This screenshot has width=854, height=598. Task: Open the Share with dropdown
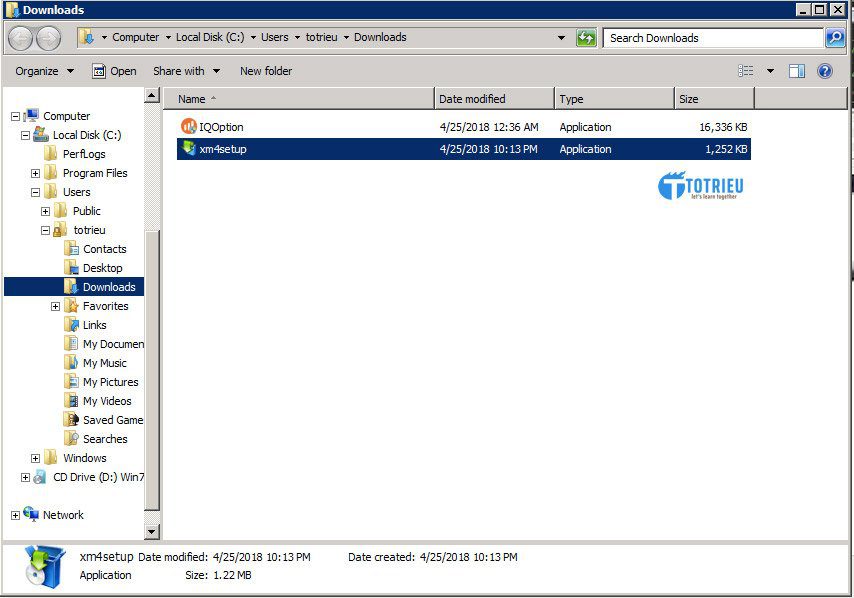[x=186, y=71]
